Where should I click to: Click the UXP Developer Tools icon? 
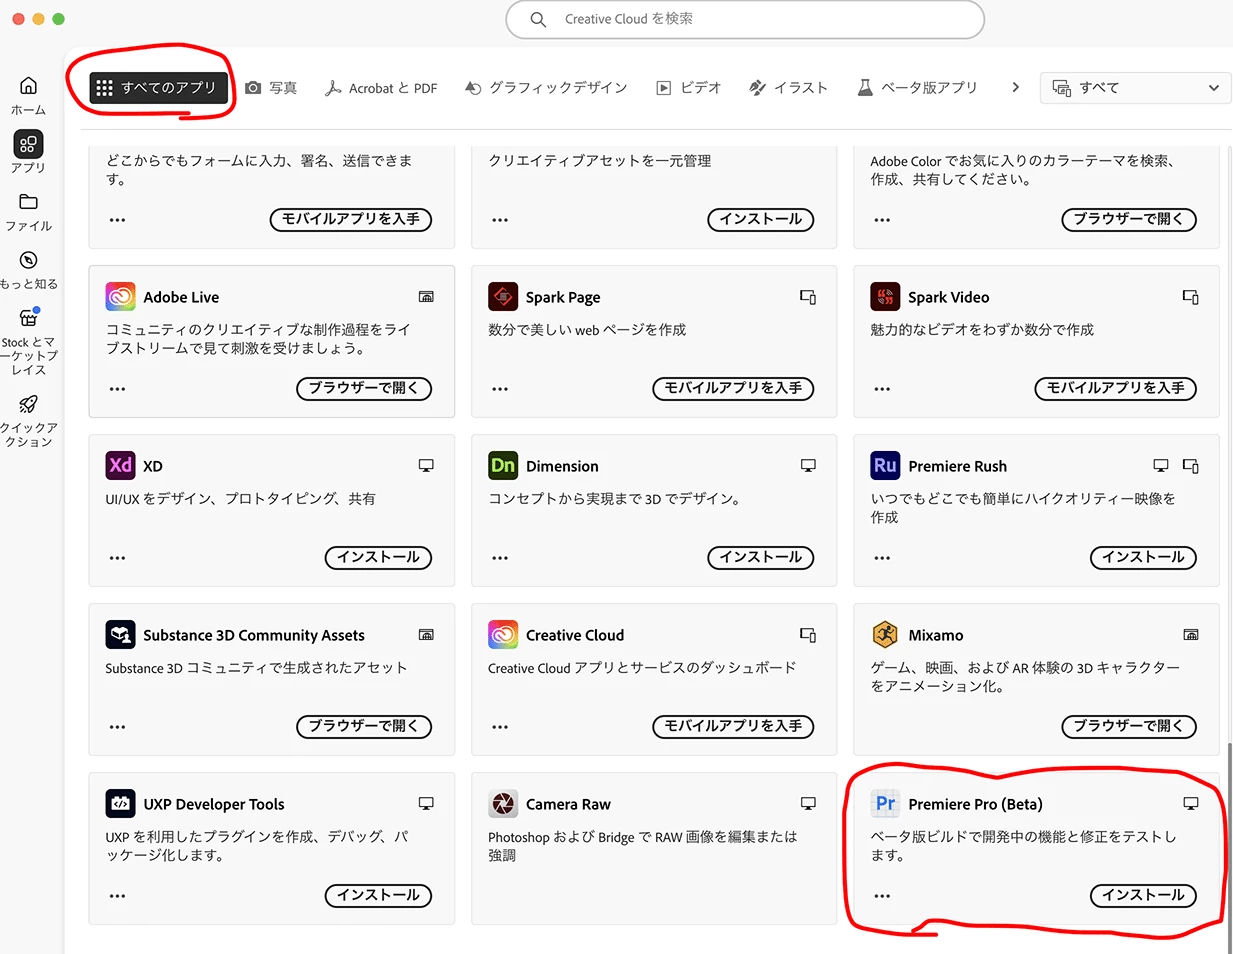tap(120, 804)
